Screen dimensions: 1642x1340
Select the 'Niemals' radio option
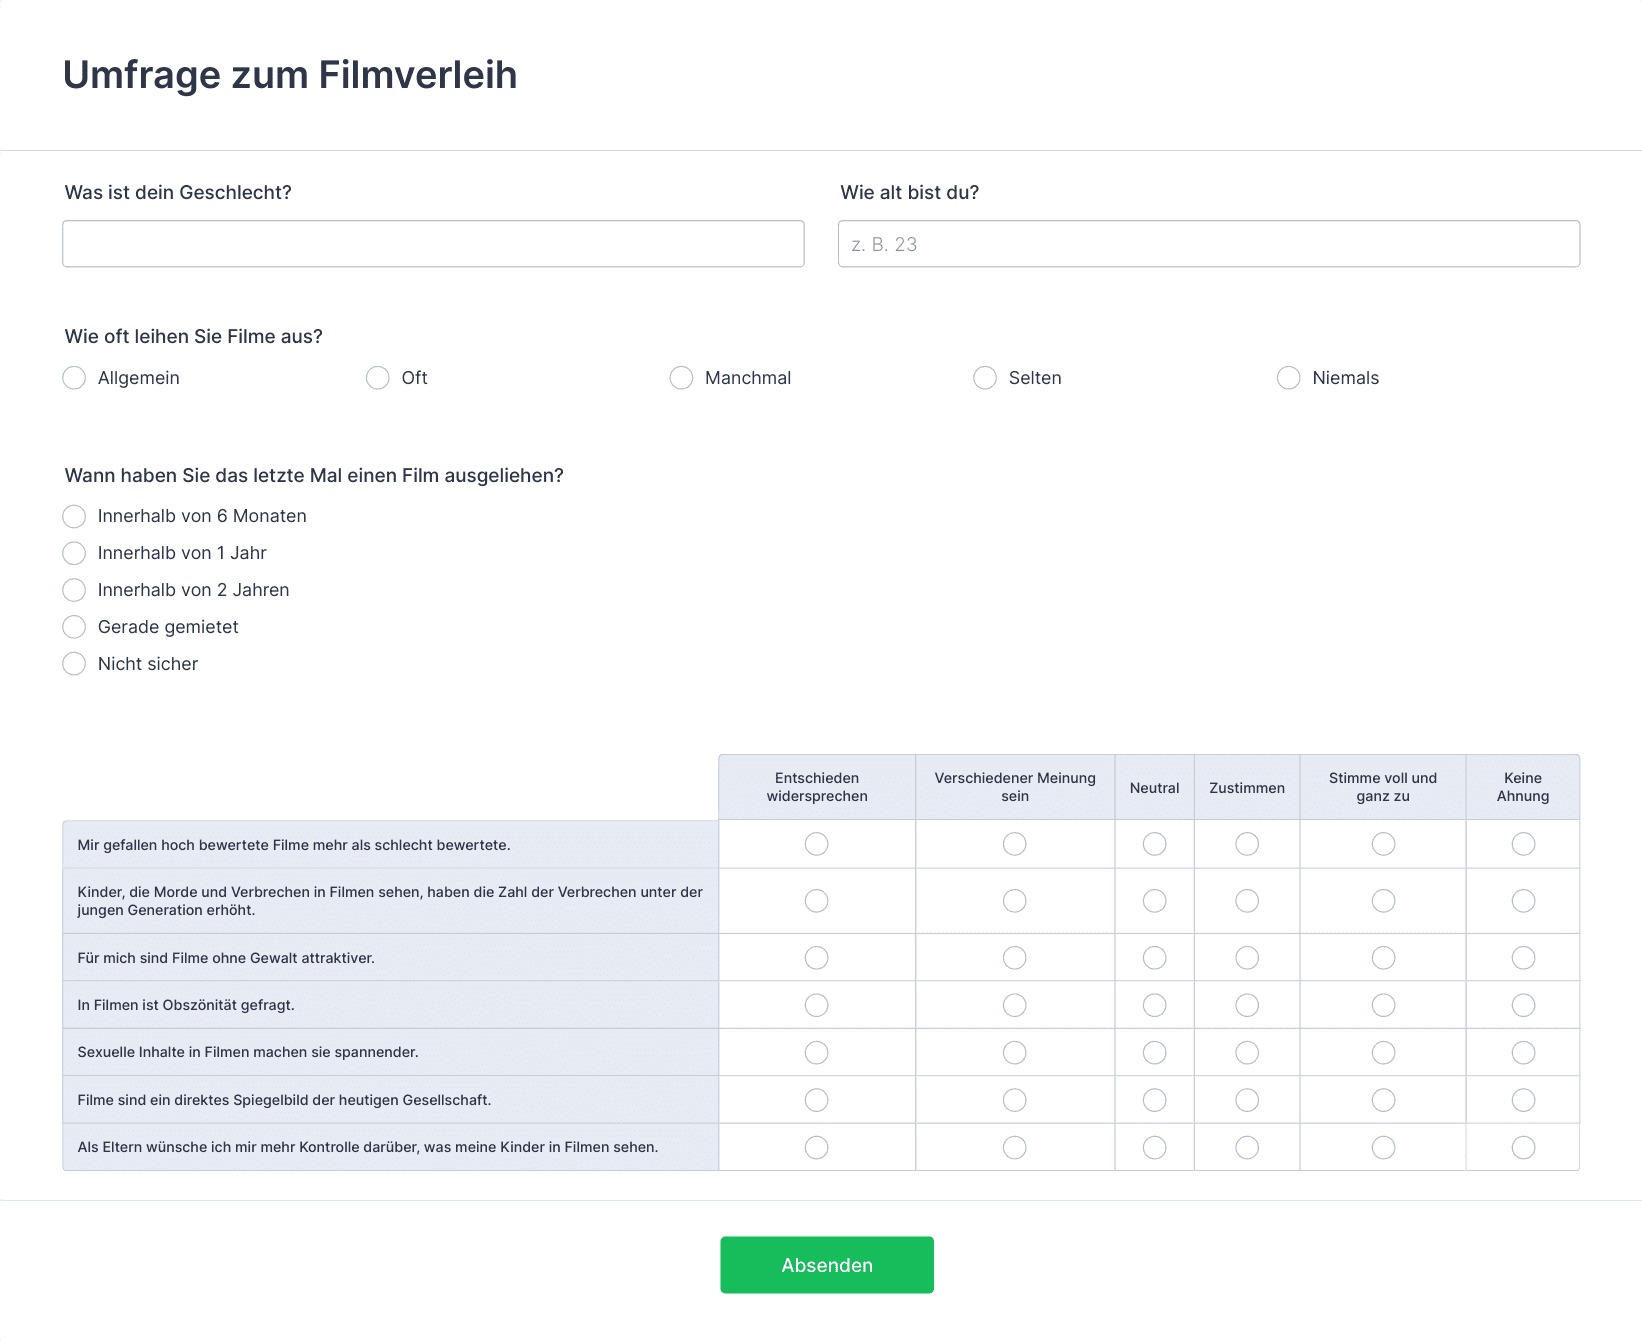click(1288, 378)
